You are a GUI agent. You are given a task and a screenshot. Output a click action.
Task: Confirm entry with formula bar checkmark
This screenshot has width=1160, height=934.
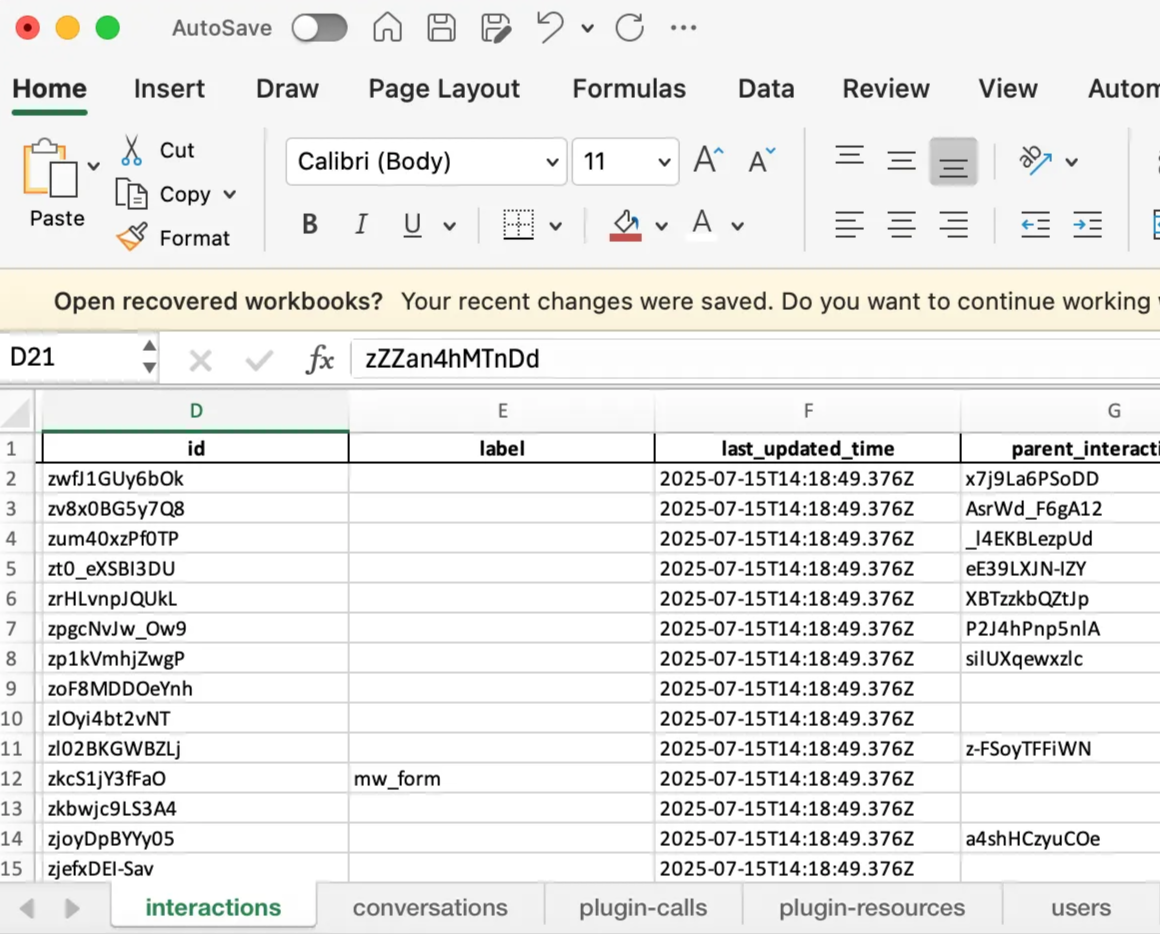pos(259,361)
